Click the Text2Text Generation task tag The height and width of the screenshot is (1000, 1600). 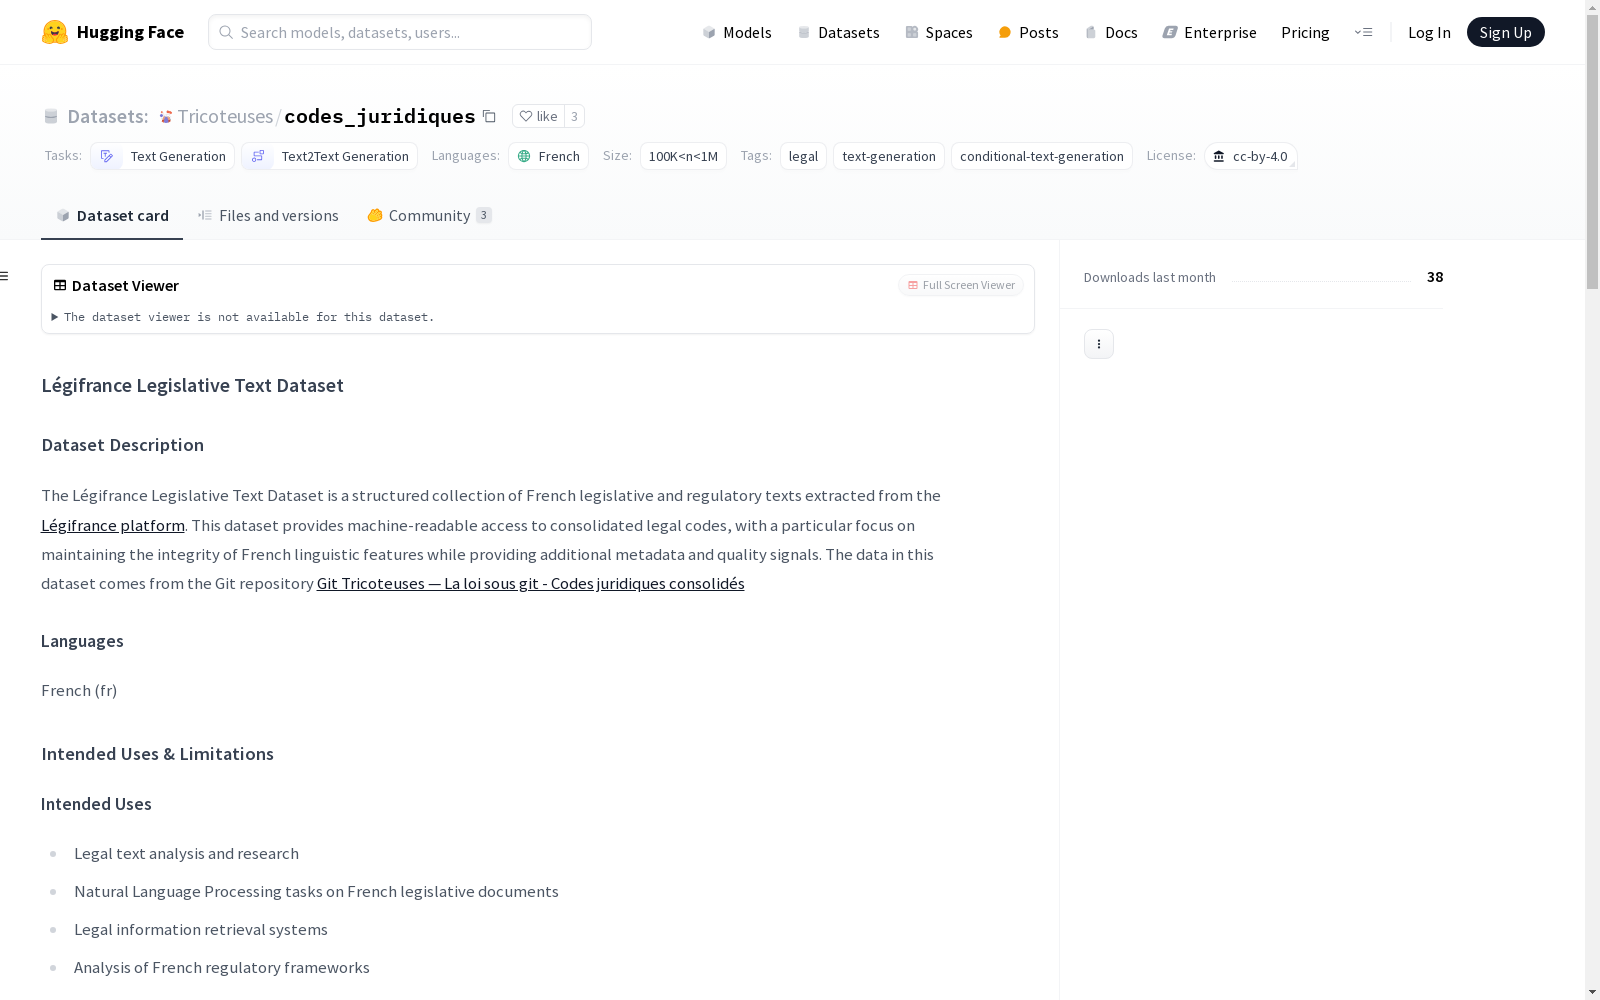pos(329,156)
